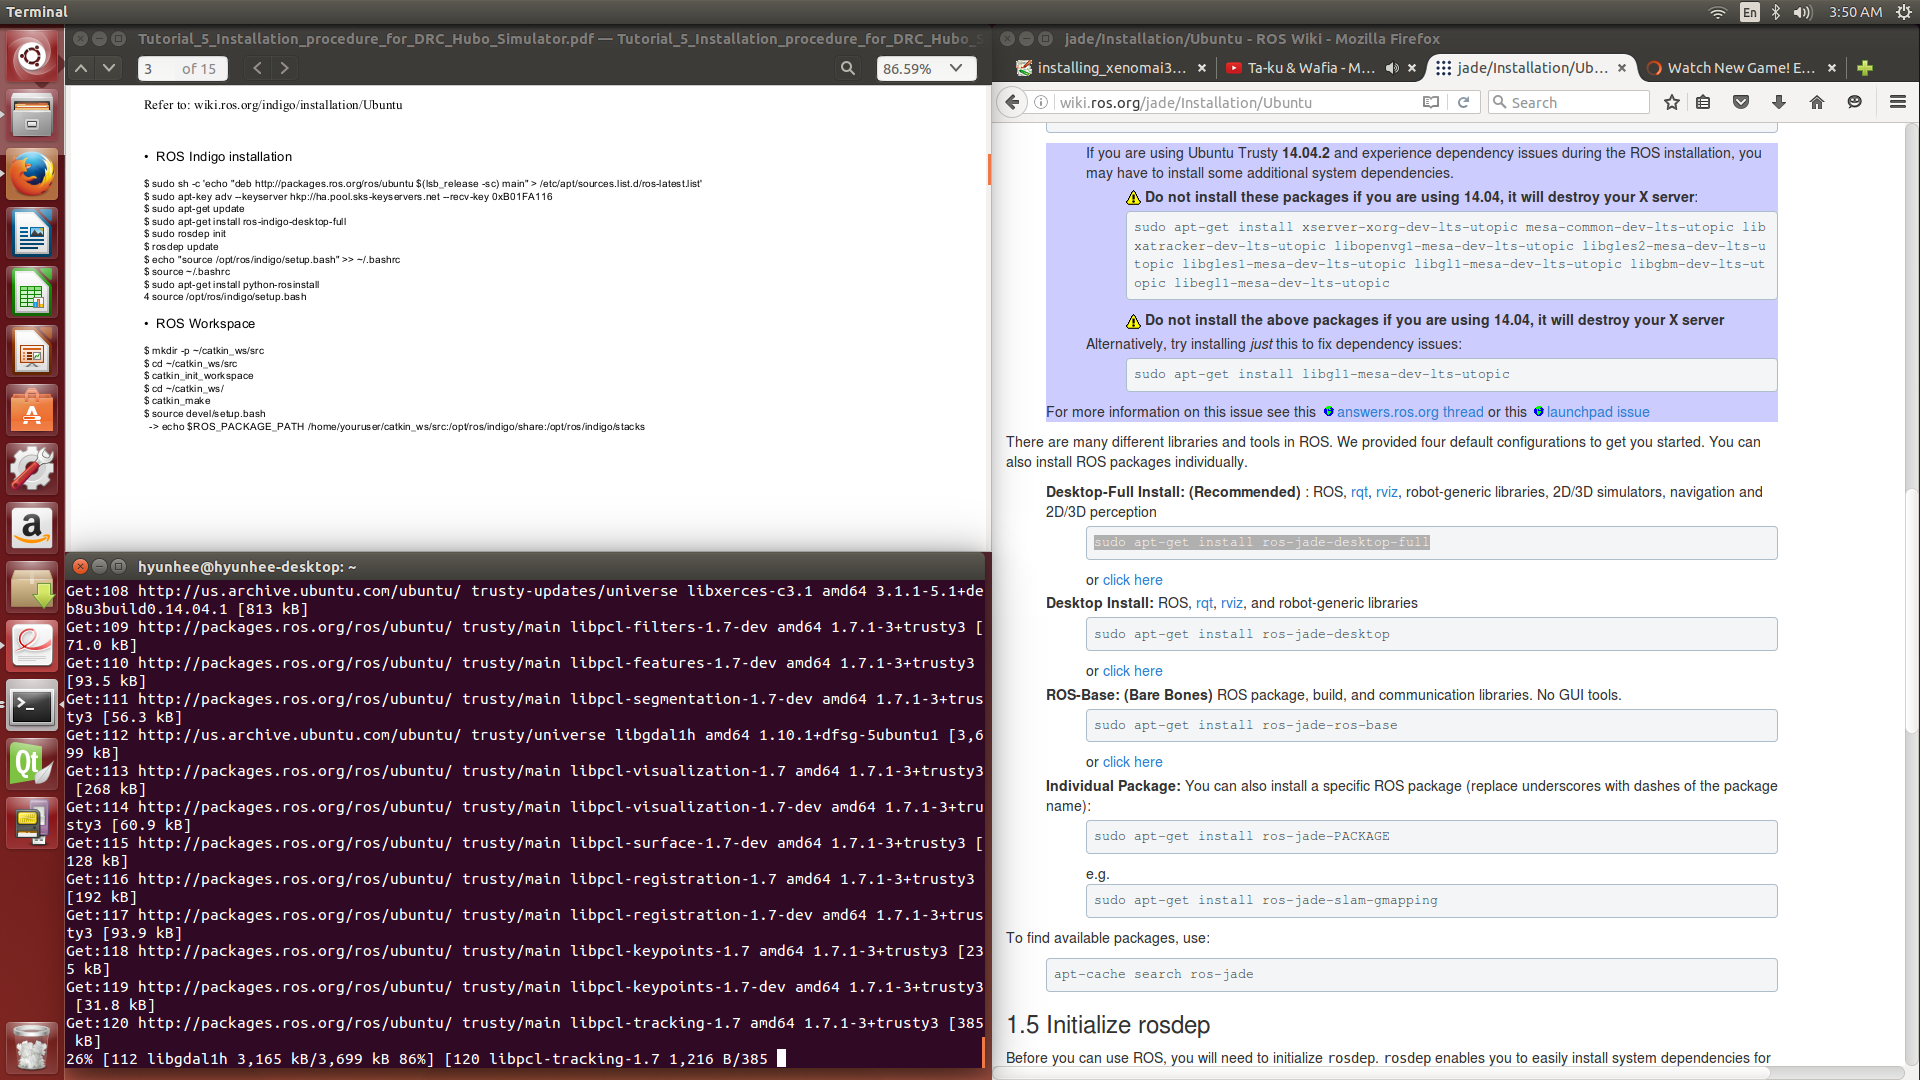Open the Firefox downloads panel
The height and width of the screenshot is (1080, 1920).
pyautogui.click(x=1779, y=102)
